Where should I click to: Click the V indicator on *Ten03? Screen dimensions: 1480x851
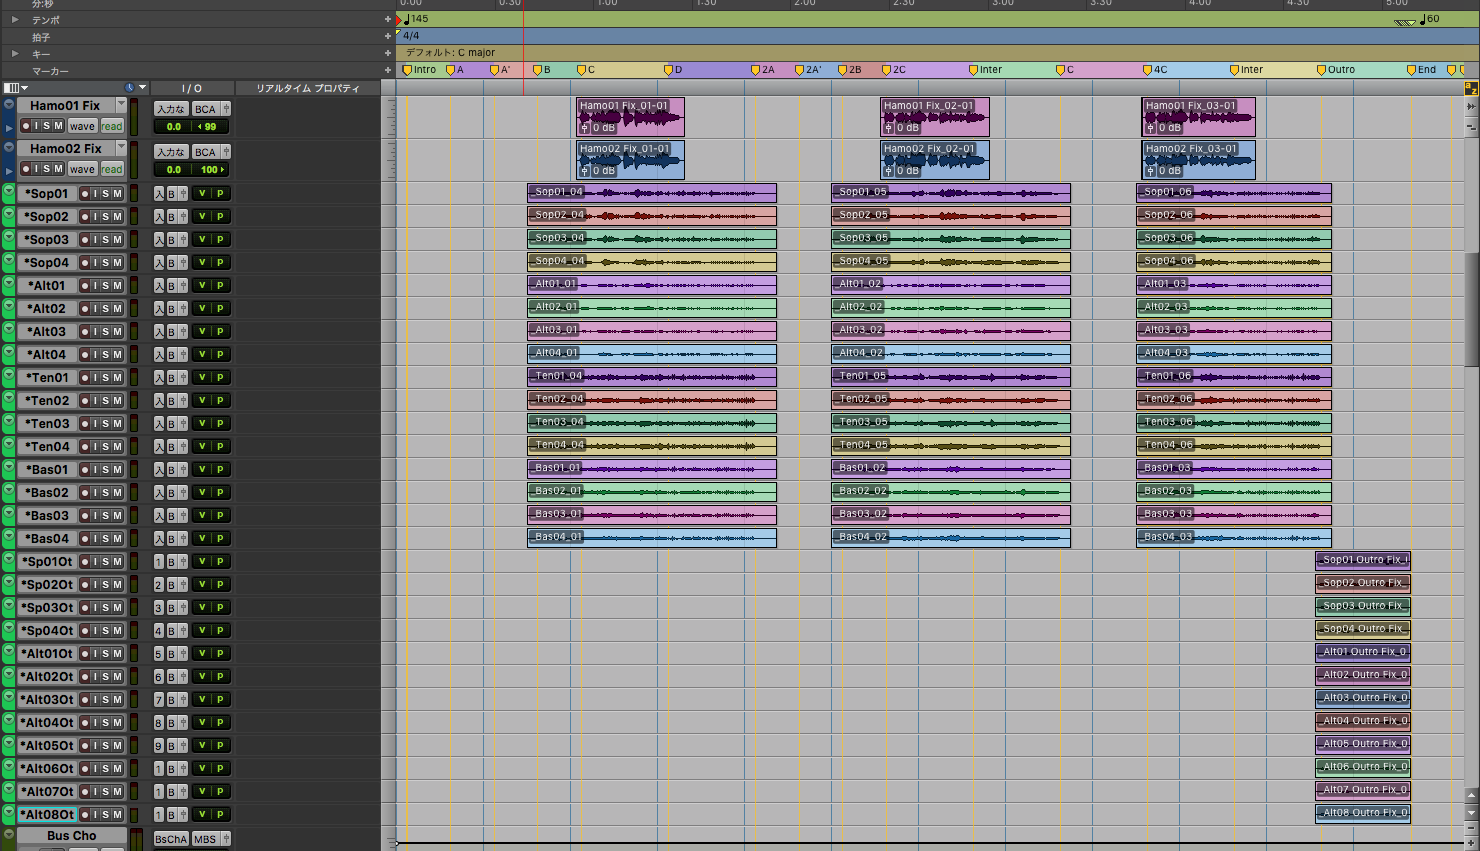pos(201,424)
